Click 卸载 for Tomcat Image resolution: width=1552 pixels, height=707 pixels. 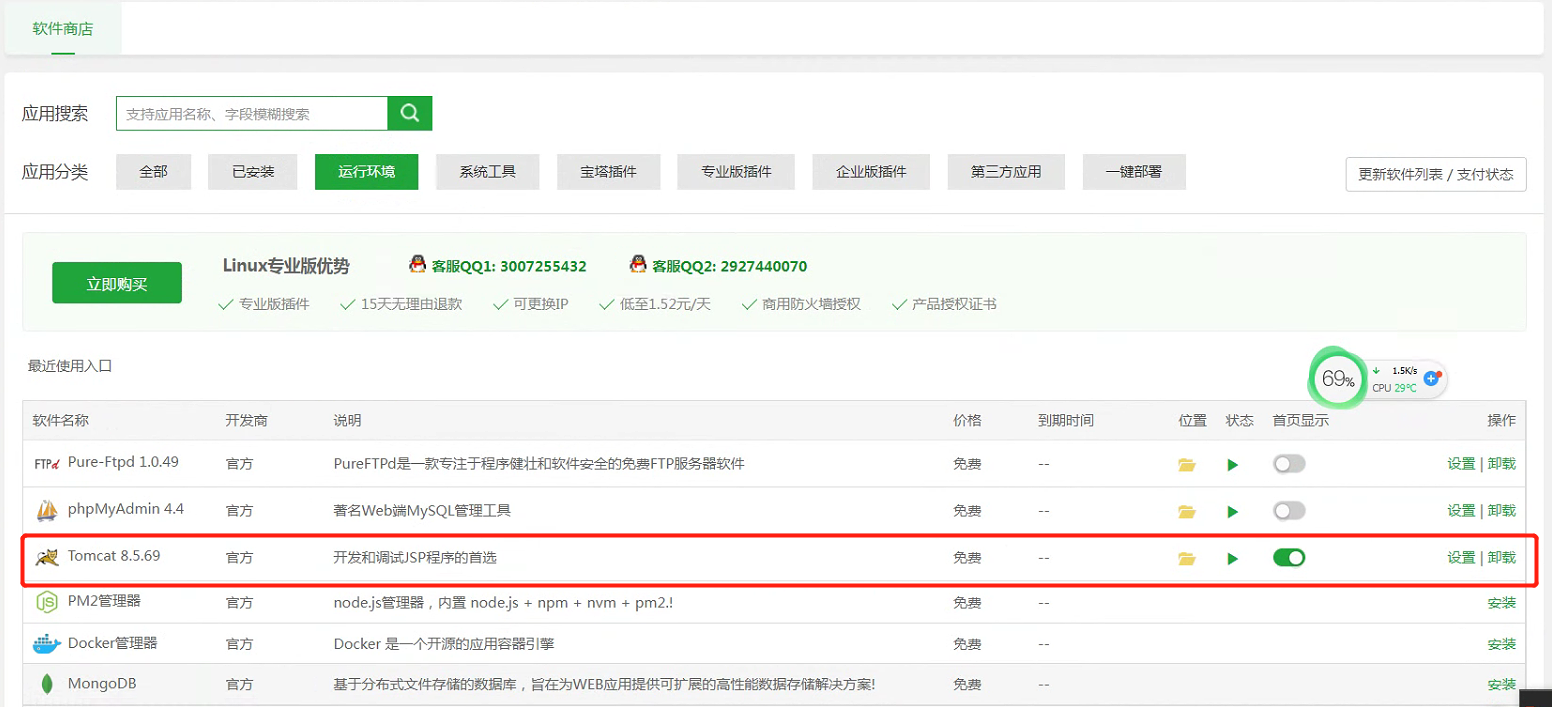tap(1502, 558)
